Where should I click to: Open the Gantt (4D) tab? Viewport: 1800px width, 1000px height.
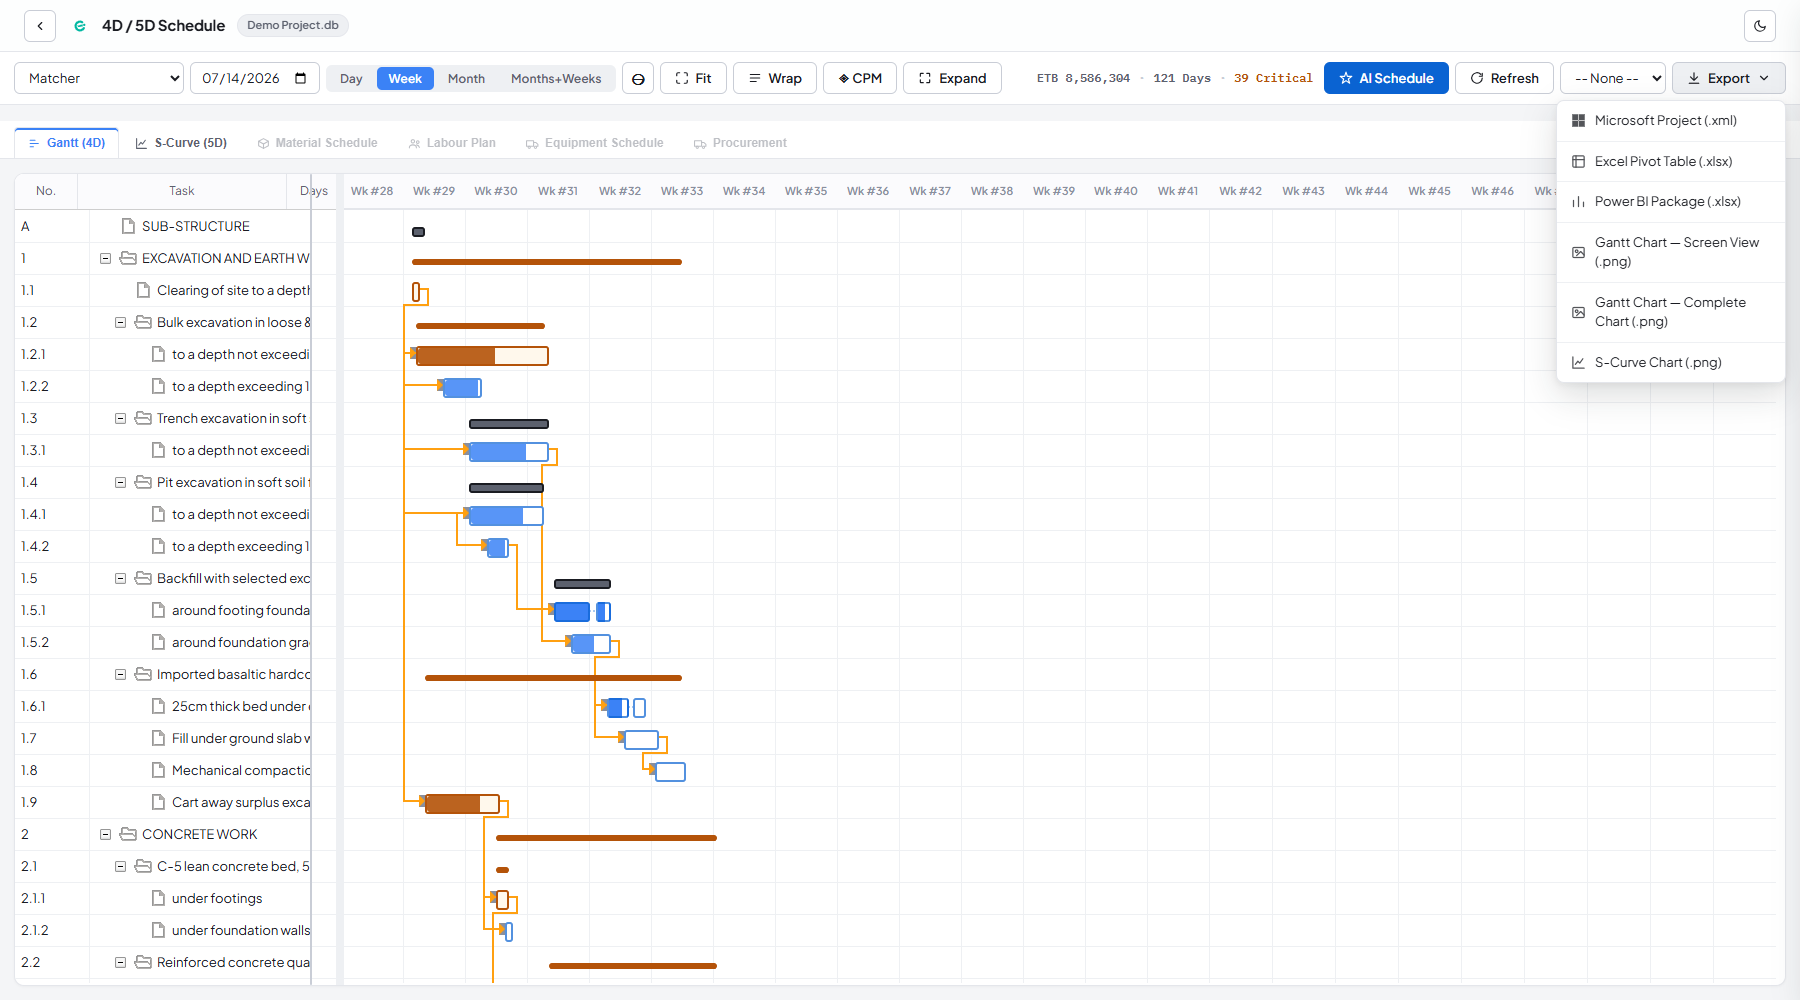[x=67, y=143]
